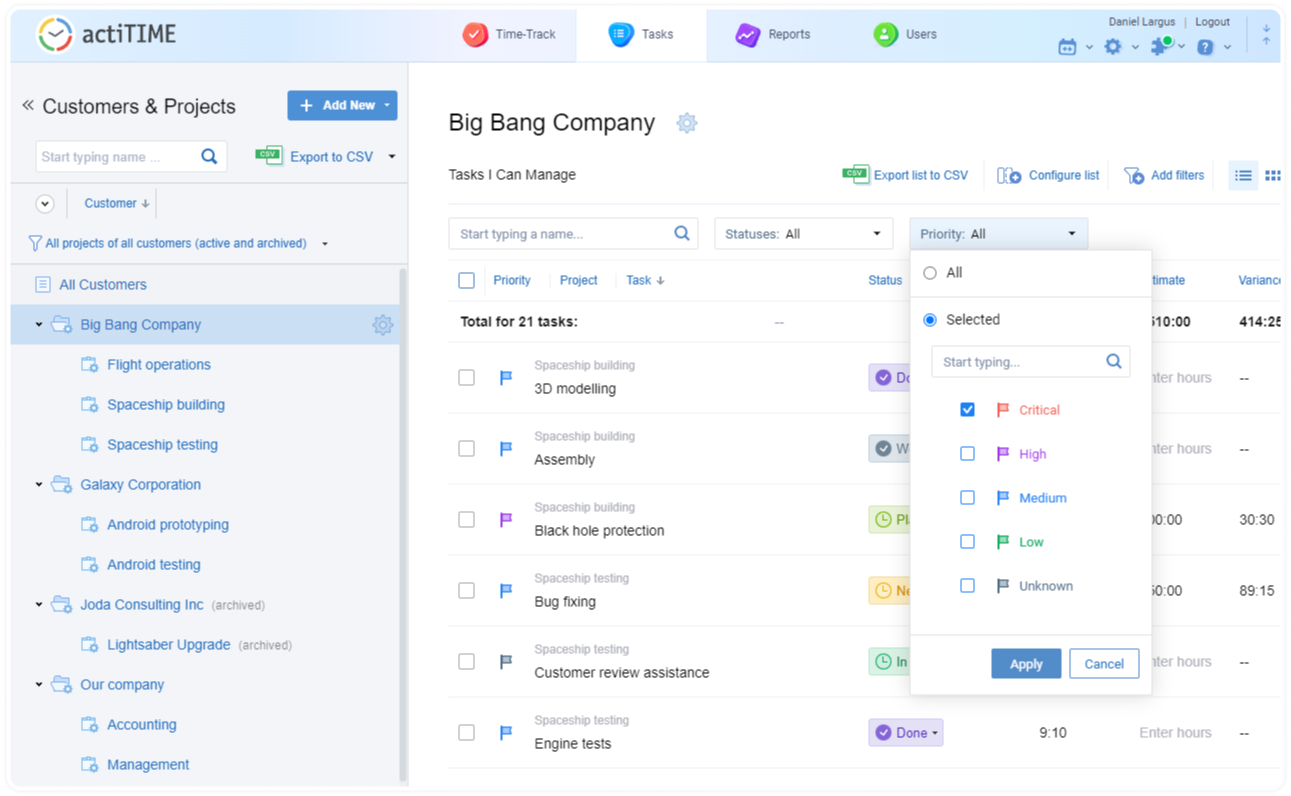Open the Users tab
The width and height of the screenshot is (1291, 796).
(x=906, y=34)
